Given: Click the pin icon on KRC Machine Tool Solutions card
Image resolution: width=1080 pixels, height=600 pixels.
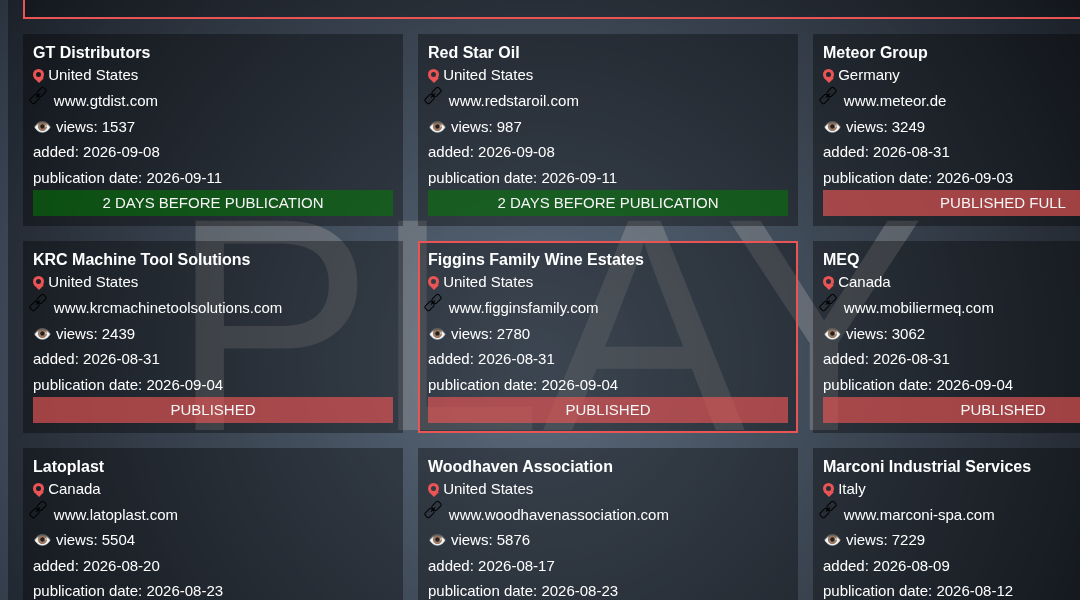Looking at the screenshot, I should coord(39,282).
